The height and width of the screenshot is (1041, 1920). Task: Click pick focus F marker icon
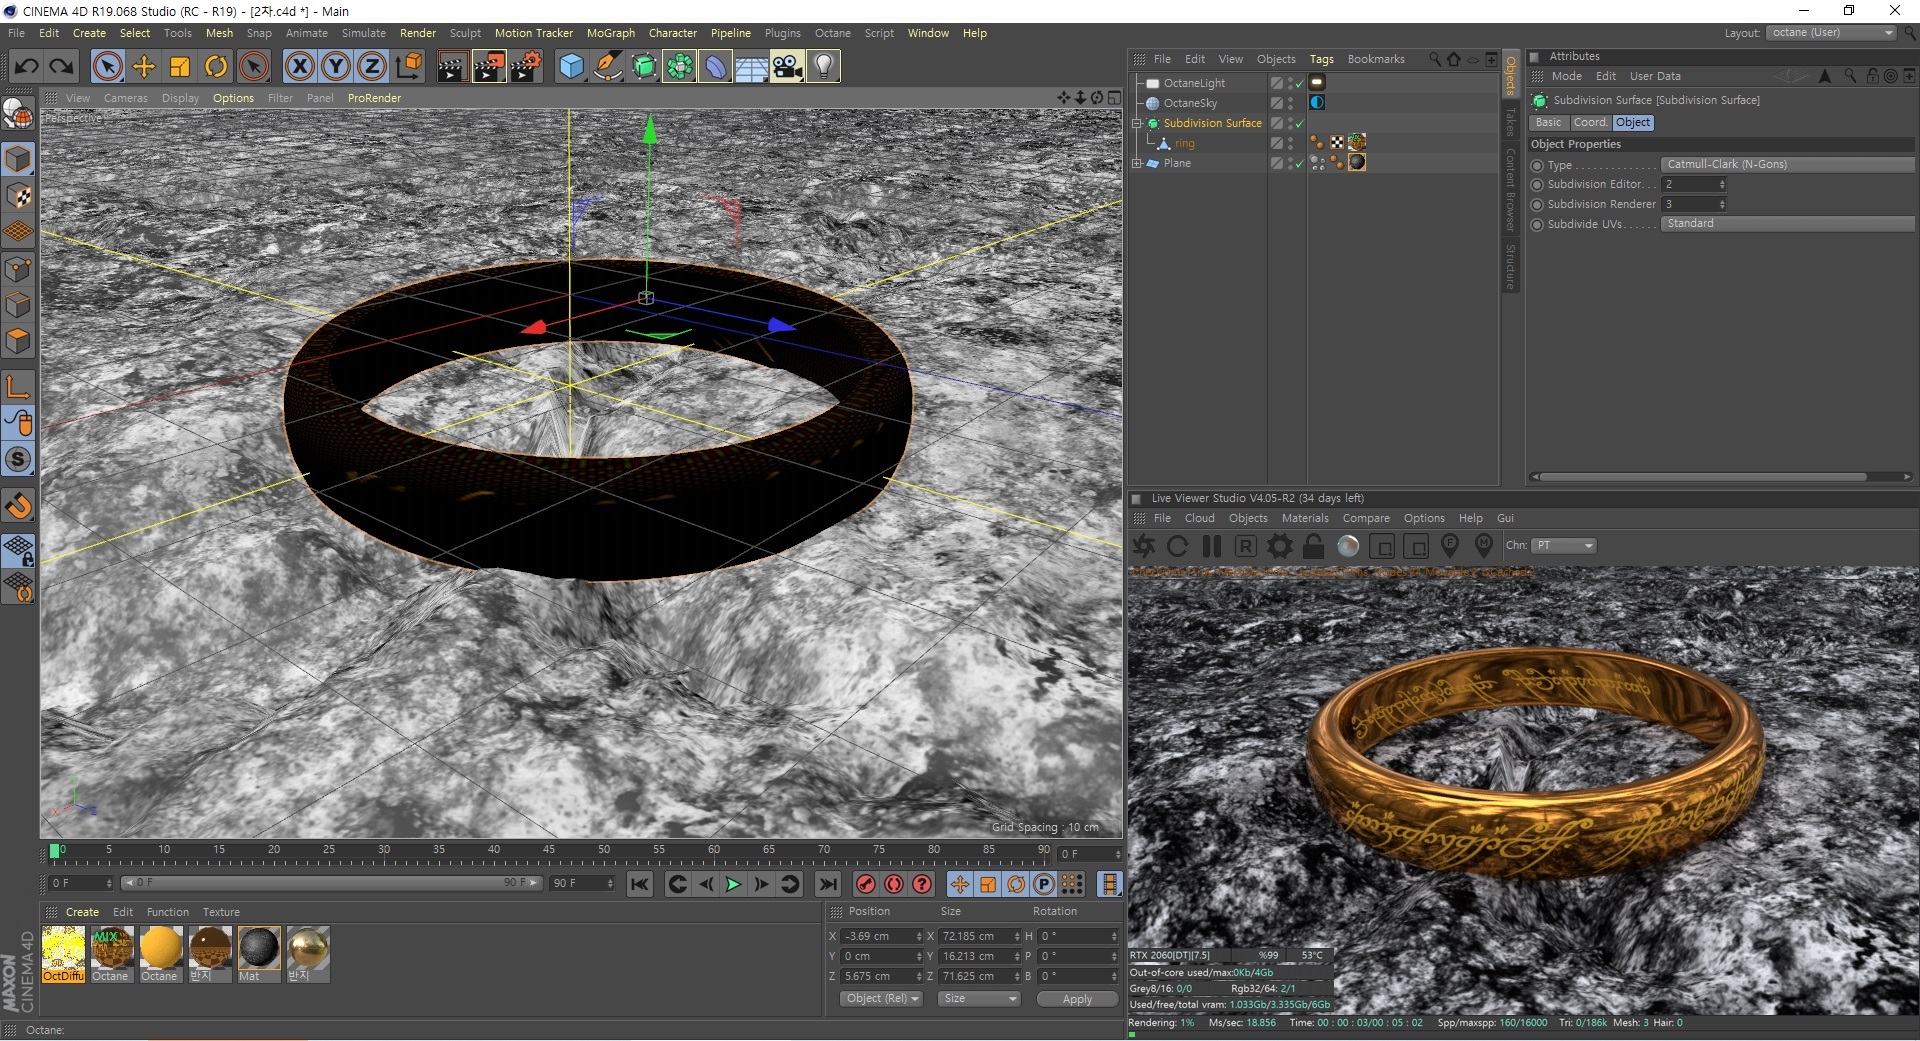click(1450, 545)
